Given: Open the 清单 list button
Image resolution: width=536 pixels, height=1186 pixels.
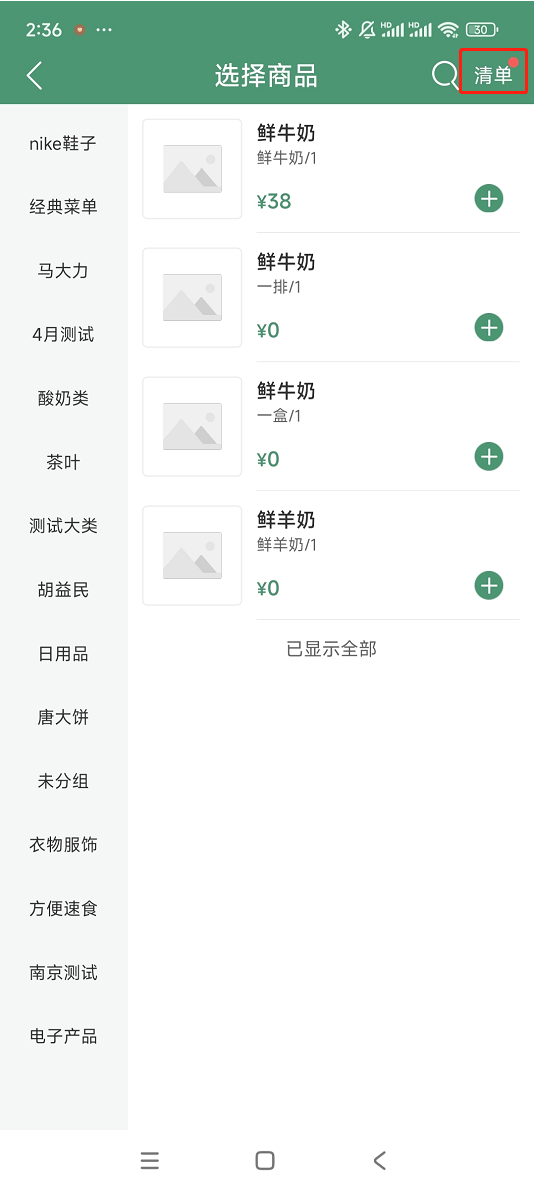Looking at the screenshot, I should 493,75.
